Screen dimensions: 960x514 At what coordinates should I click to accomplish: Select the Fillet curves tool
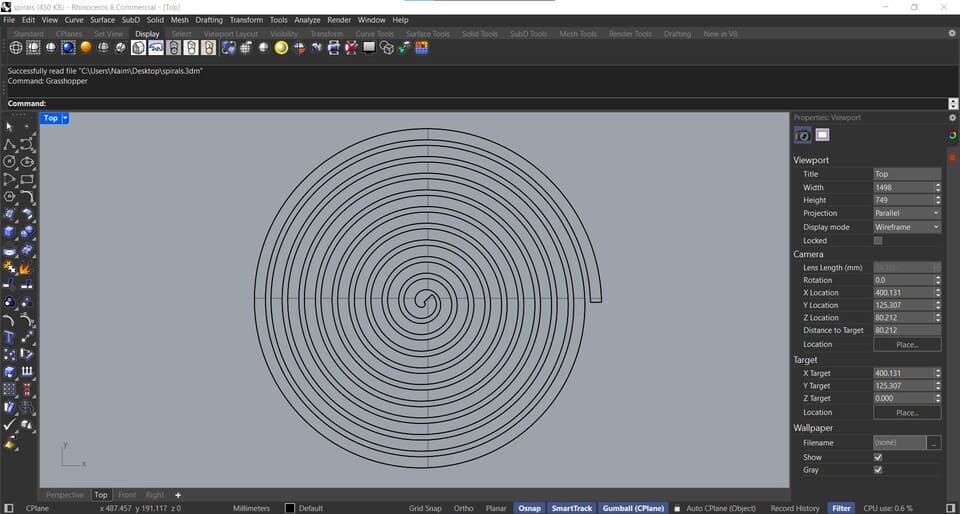(27, 197)
